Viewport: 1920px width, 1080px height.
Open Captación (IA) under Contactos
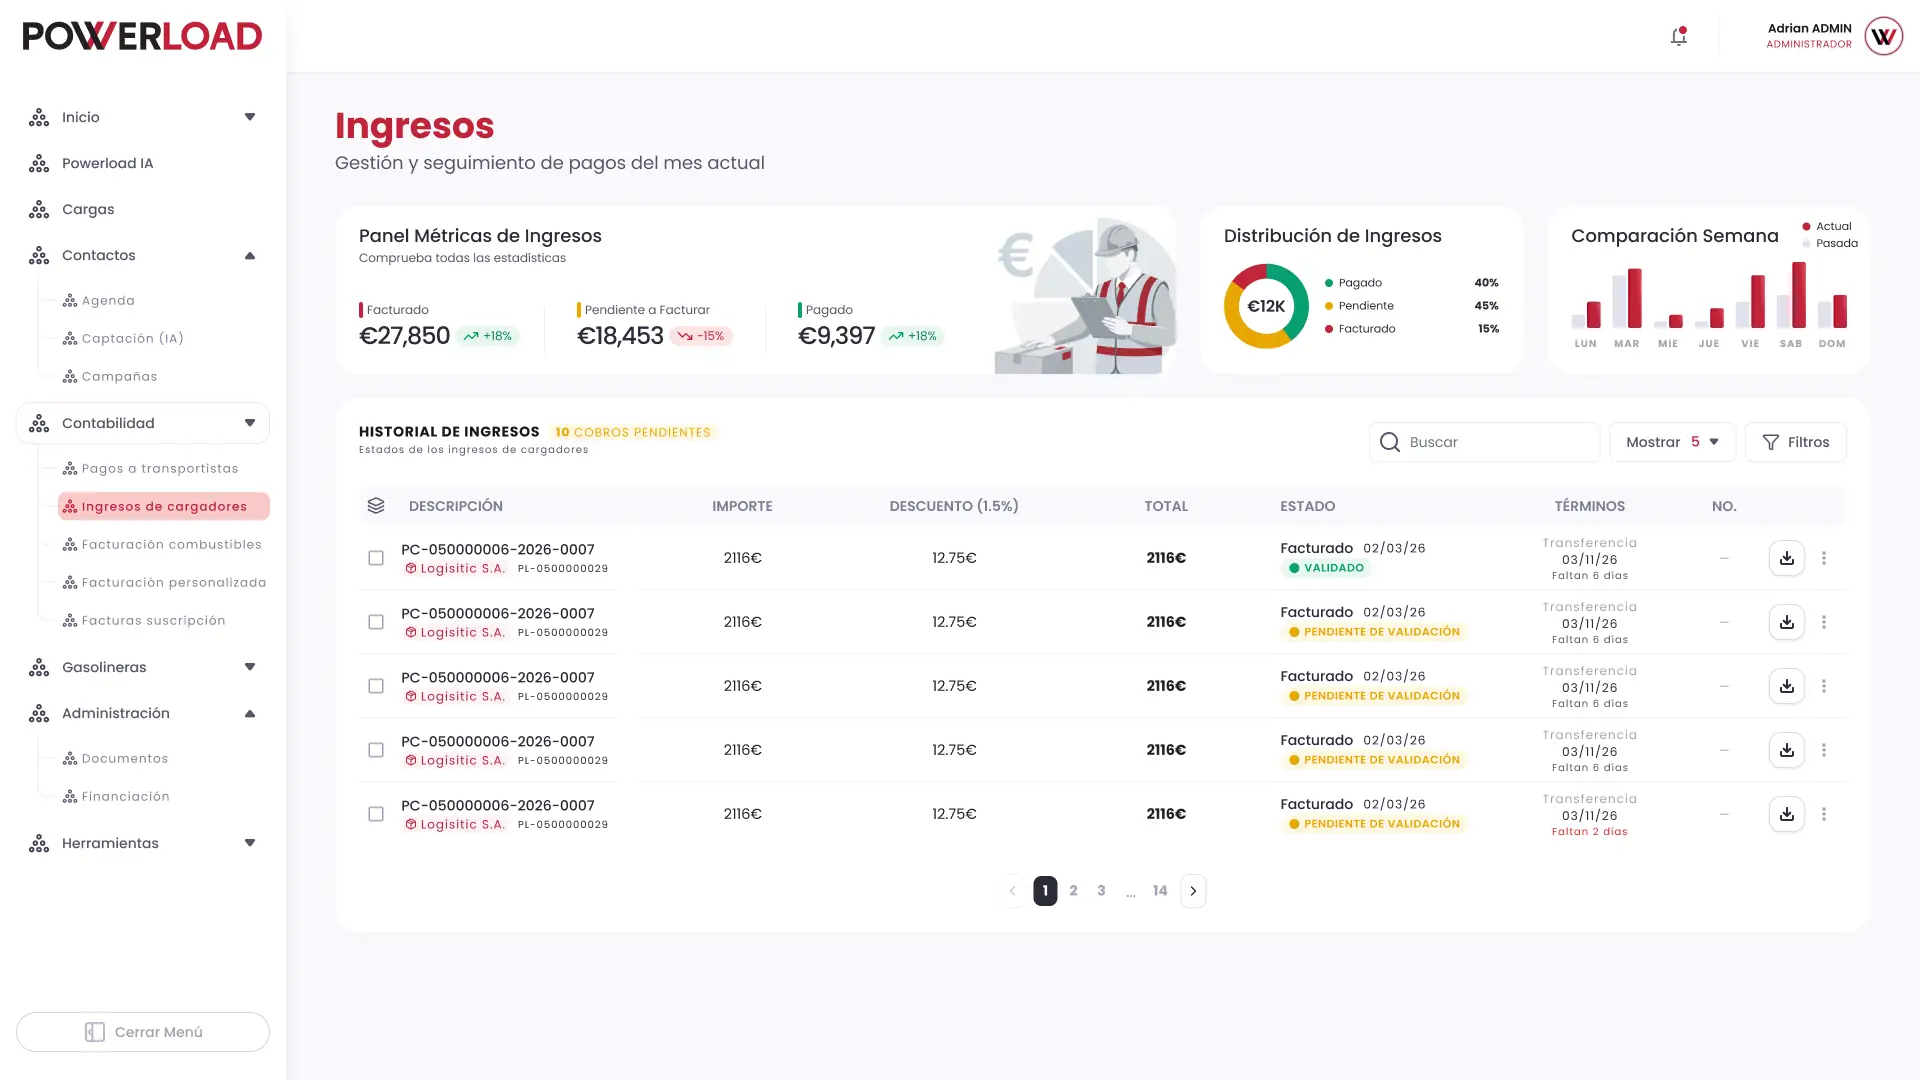(x=132, y=338)
